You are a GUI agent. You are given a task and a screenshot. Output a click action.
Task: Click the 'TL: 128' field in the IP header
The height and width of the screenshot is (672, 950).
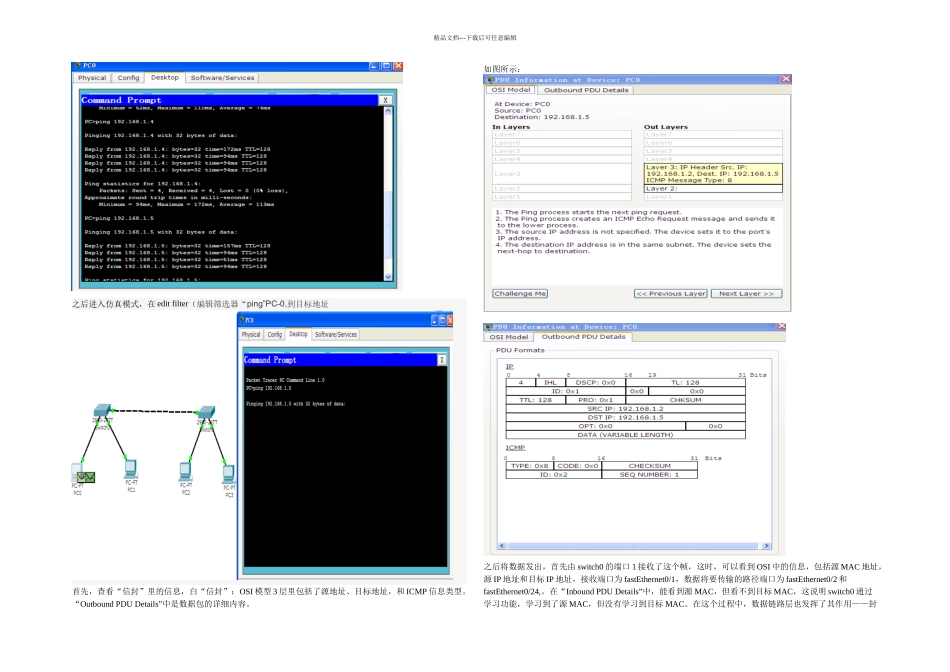coord(685,382)
